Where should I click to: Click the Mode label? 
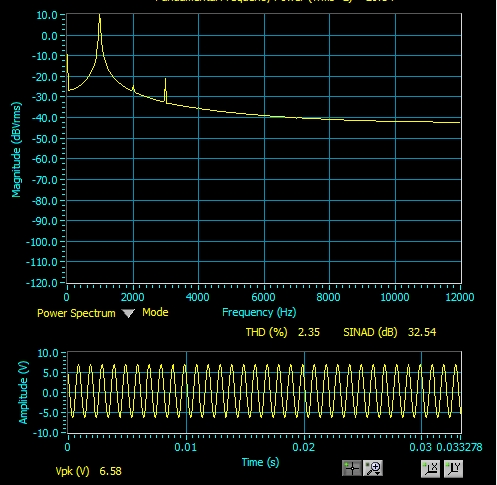coord(155,312)
